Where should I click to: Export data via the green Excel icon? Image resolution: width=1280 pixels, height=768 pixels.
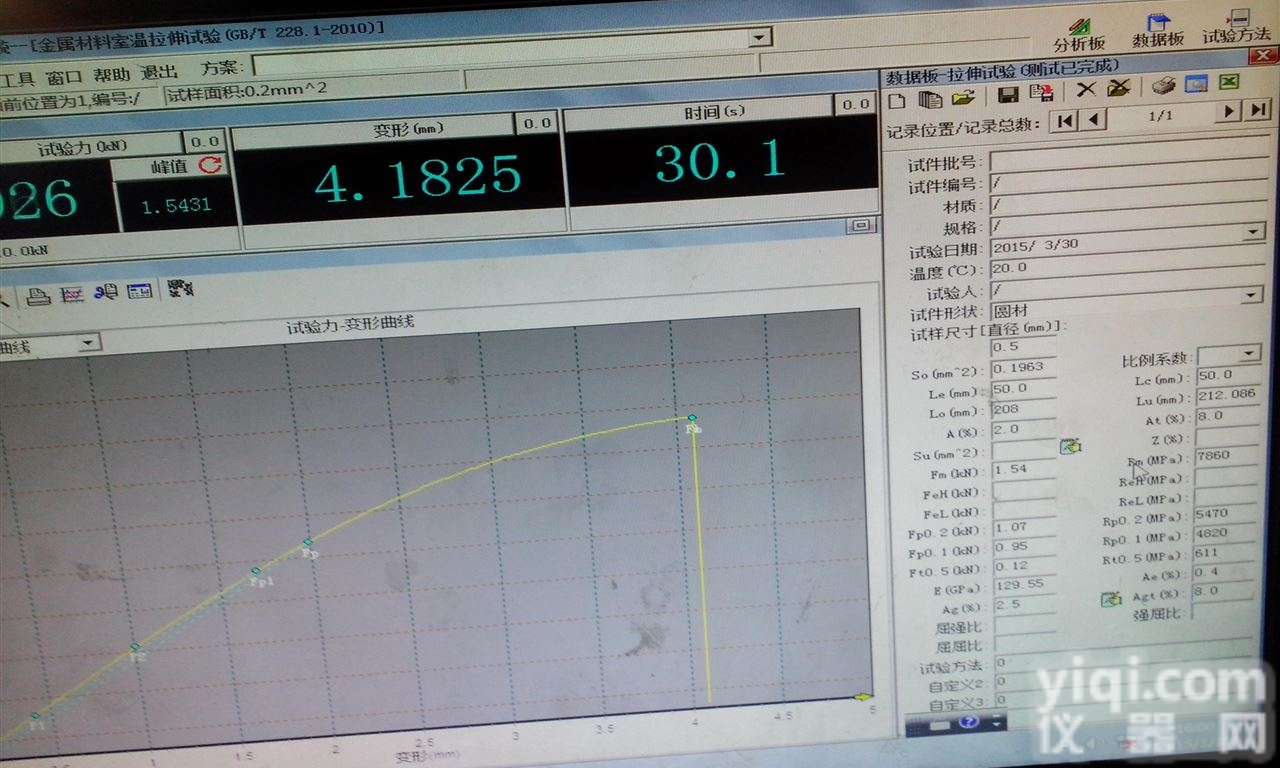[x=1229, y=84]
